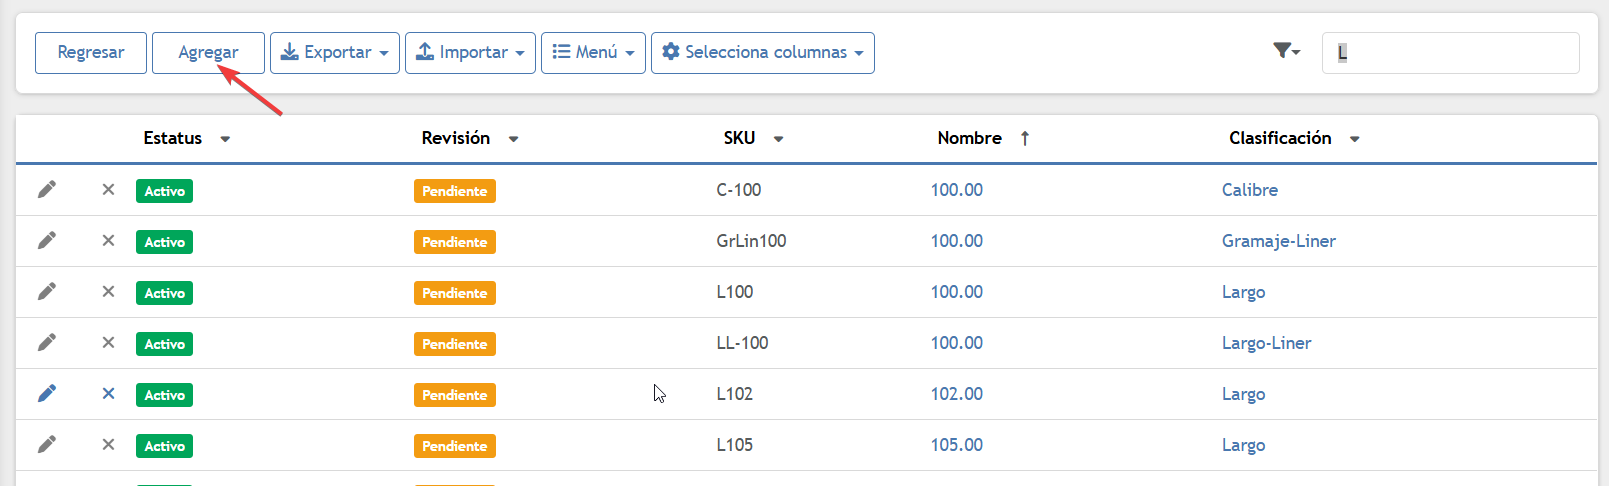Click the Nombre column header
This screenshot has width=1609, height=486.
(x=970, y=138)
